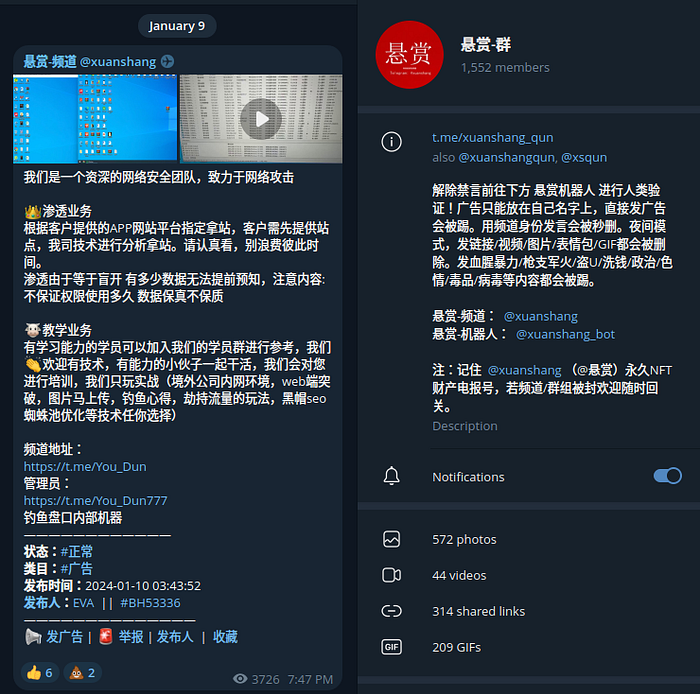Open @xuanshang next to 悬赏-频道

540,316
